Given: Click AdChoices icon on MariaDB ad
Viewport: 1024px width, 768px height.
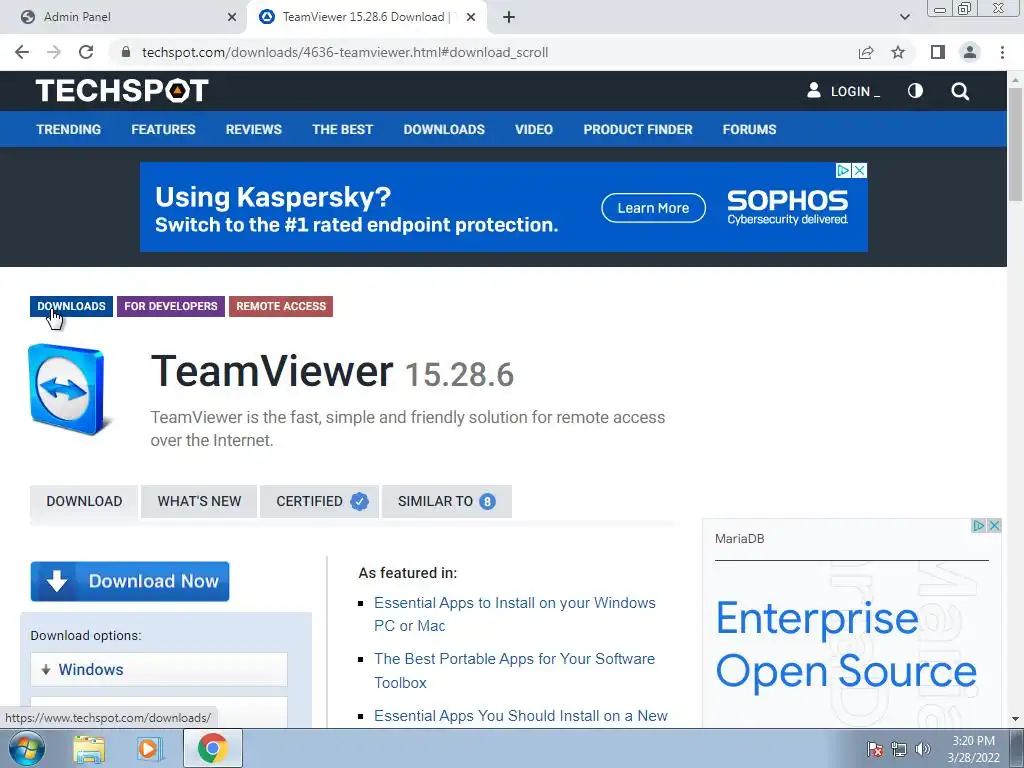Looking at the screenshot, I should click(x=978, y=526).
